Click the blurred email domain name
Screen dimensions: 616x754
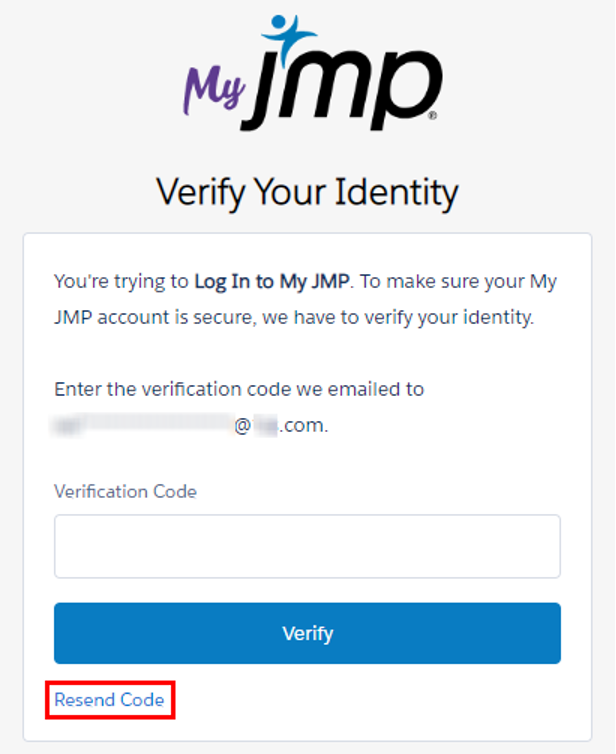(266, 426)
